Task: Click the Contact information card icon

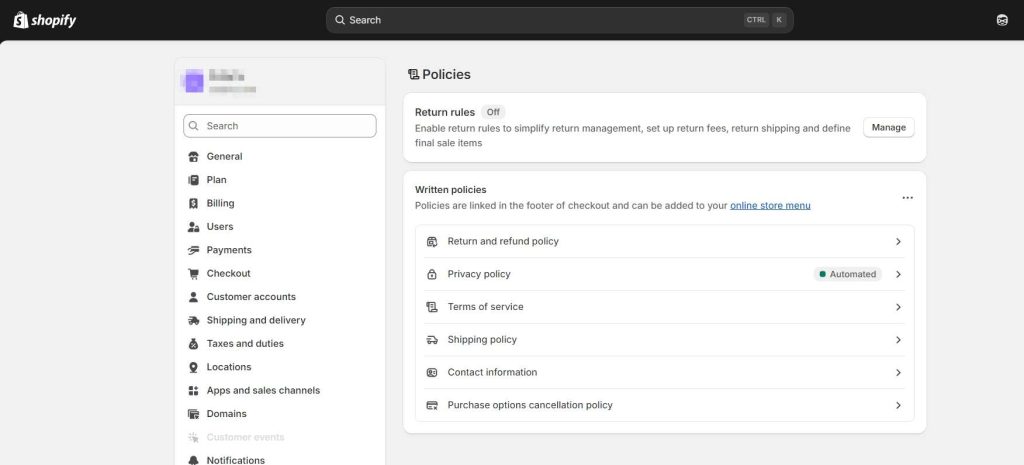Action: click(x=432, y=372)
